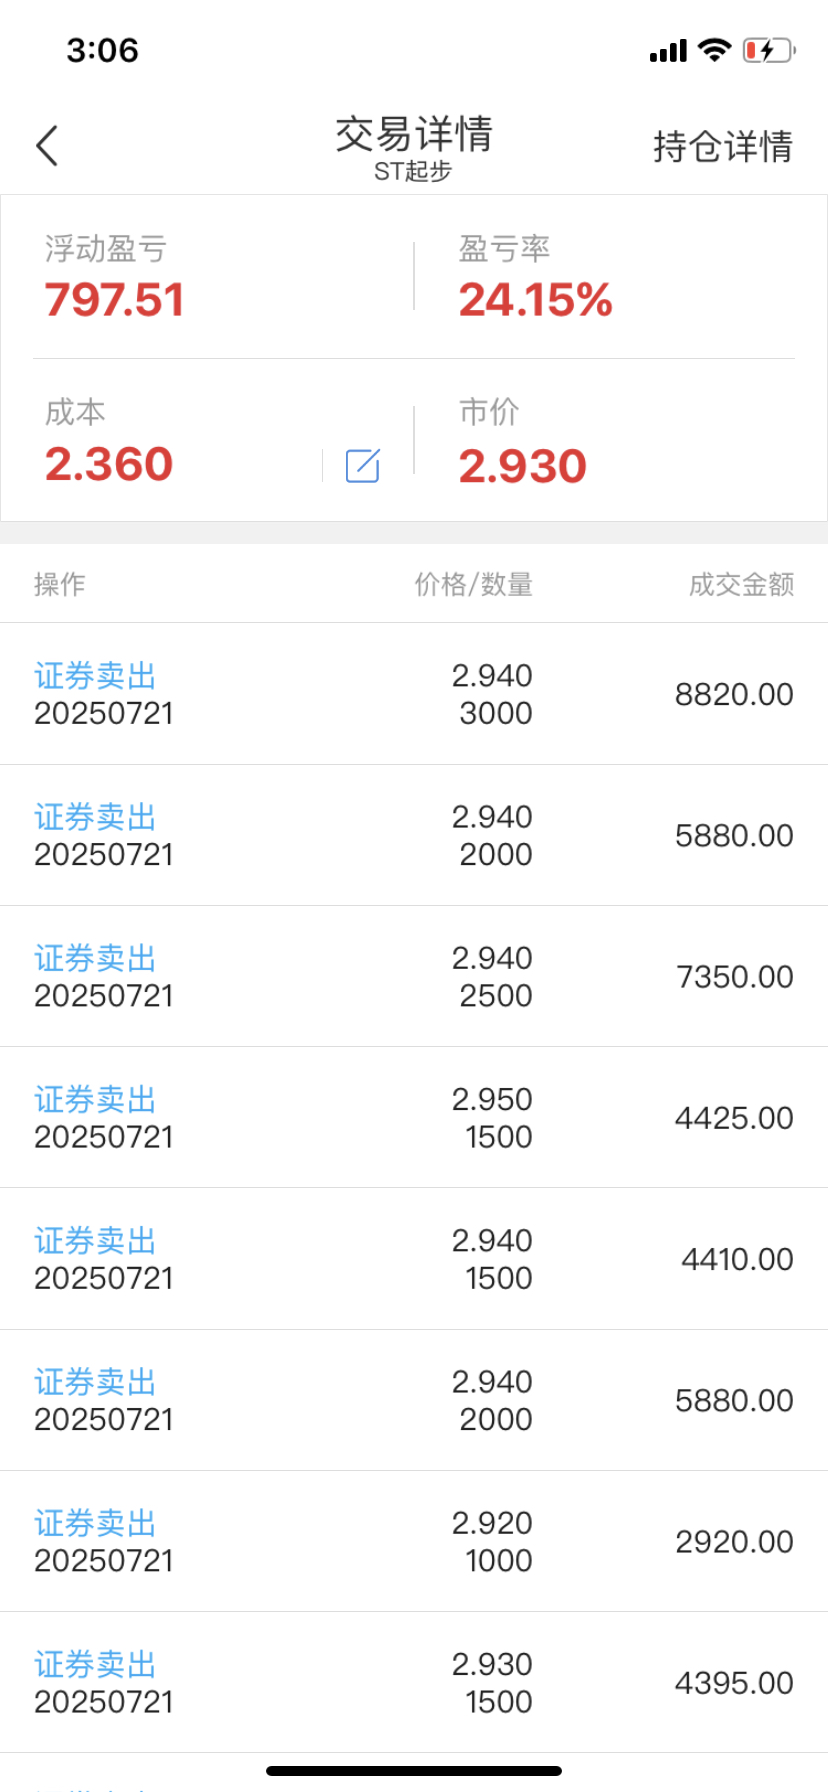Screen dimensions: 828x1792
Task: Open the 2920.00 sell transaction row
Action: (414, 1541)
